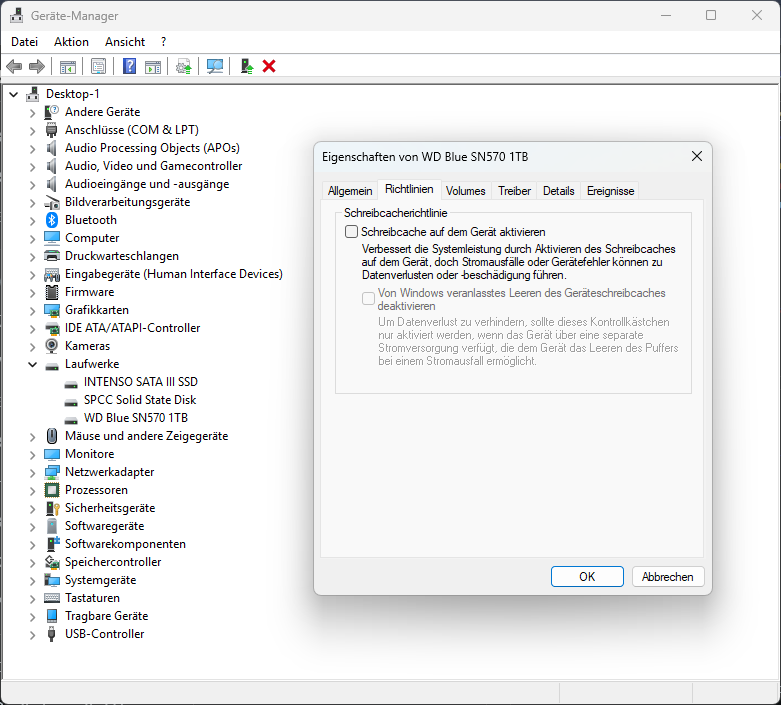Expand the Tragbare Geräte category
This screenshot has height=705, width=781.
coord(32,616)
